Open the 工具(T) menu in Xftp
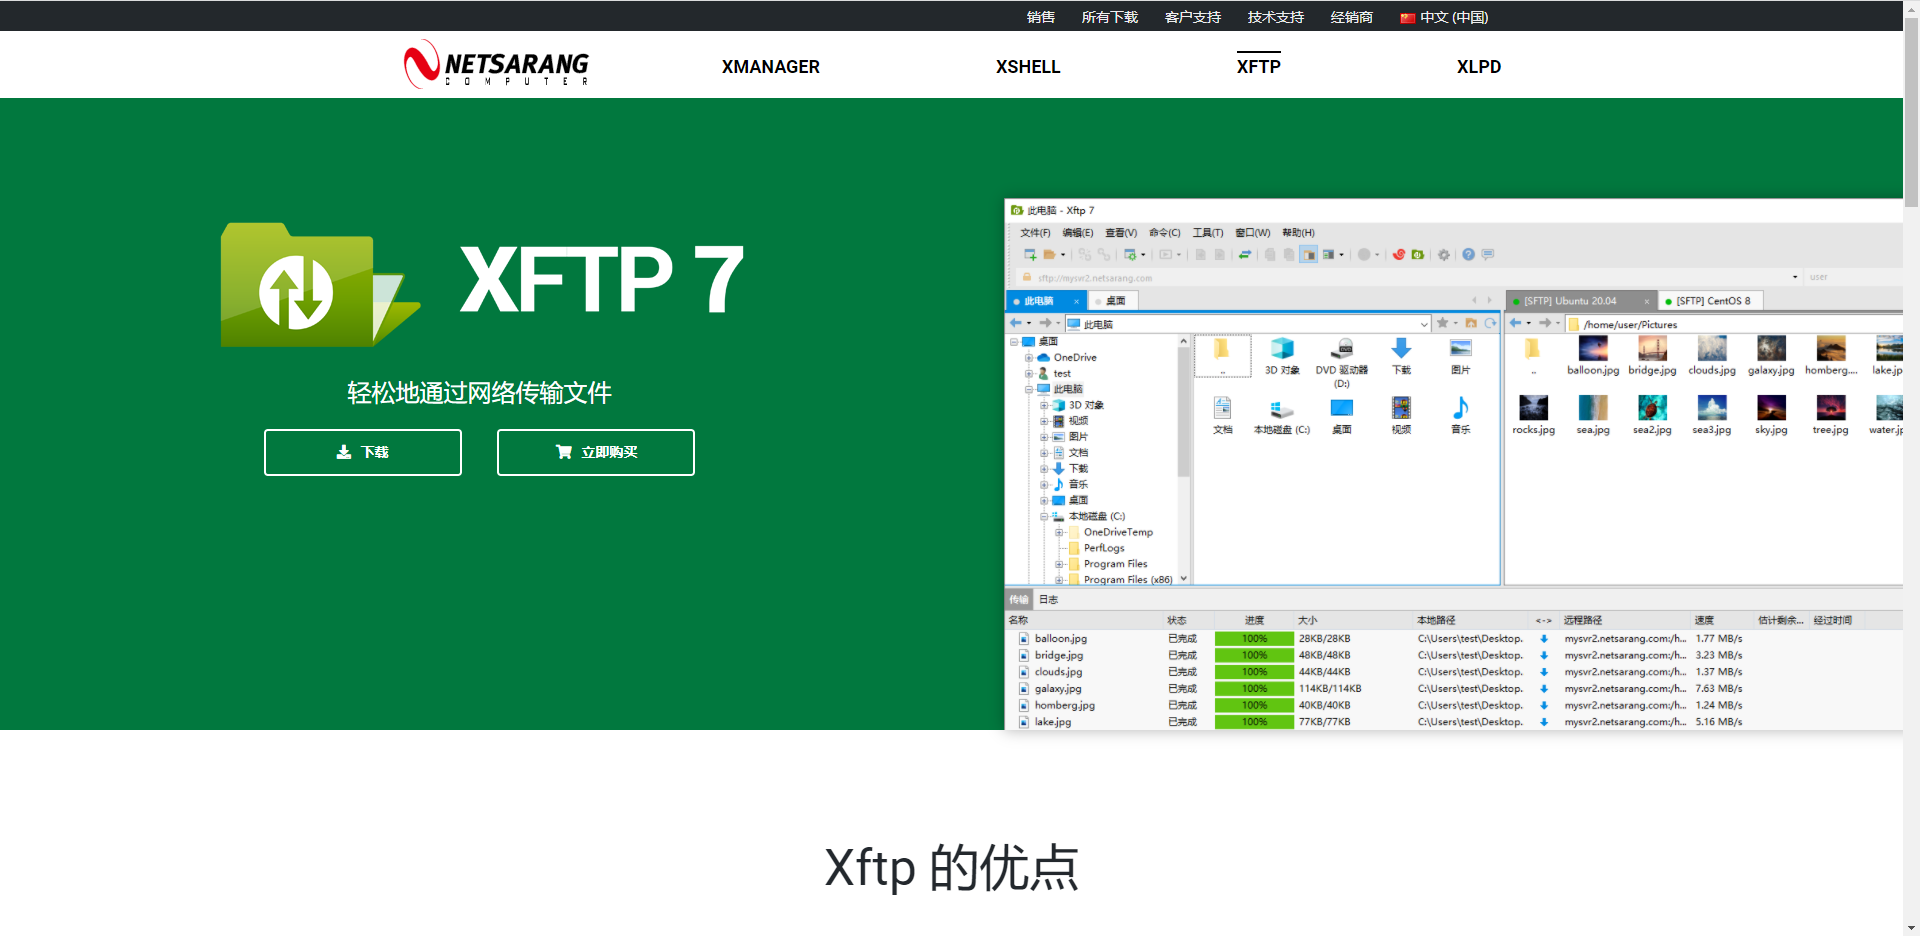 (x=1208, y=233)
